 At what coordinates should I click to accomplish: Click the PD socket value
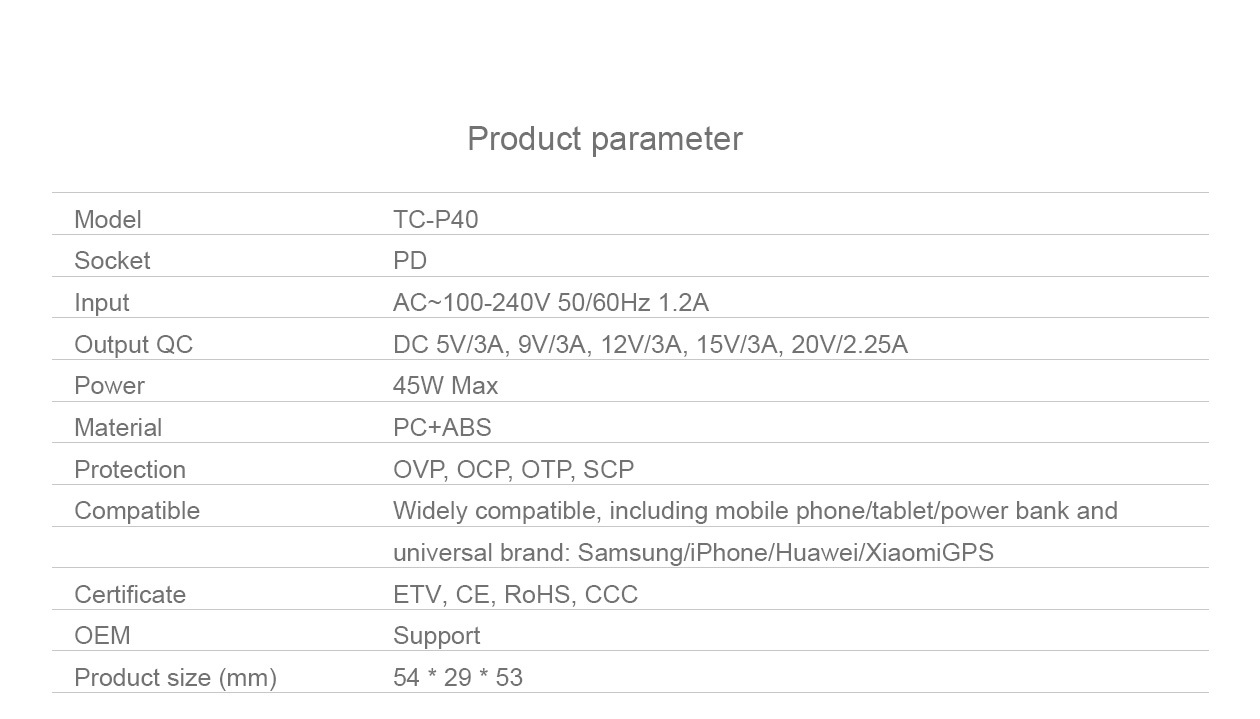410,261
